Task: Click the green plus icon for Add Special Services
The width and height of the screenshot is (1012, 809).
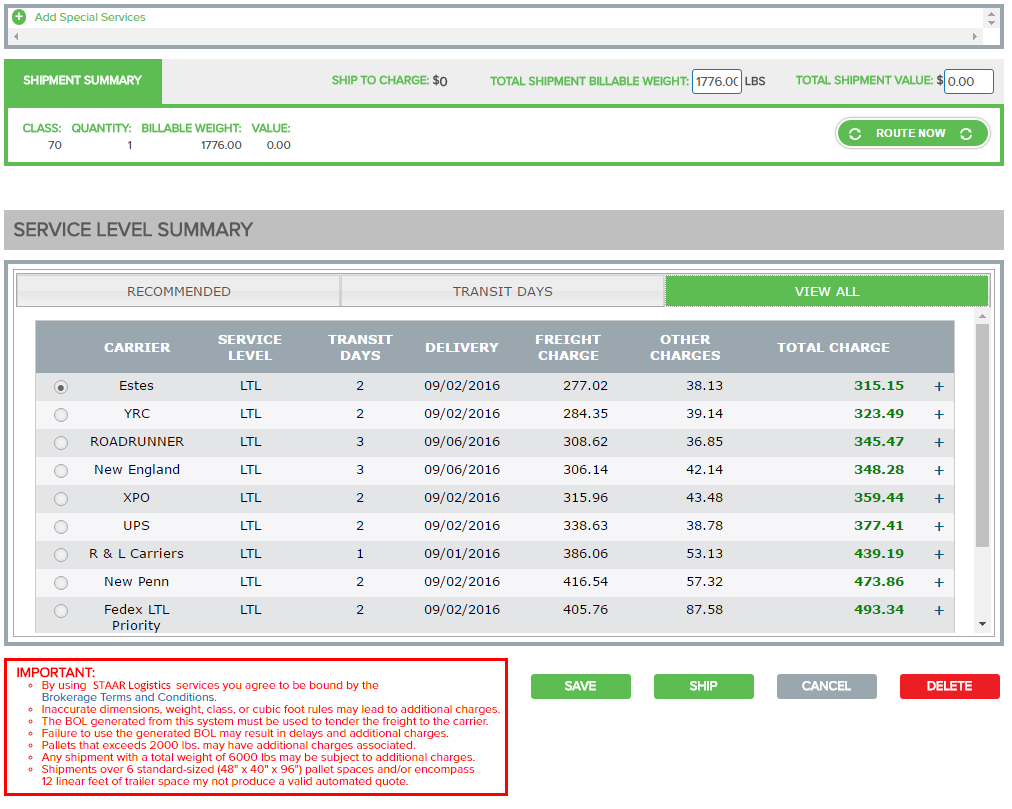Action: (x=19, y=17)
